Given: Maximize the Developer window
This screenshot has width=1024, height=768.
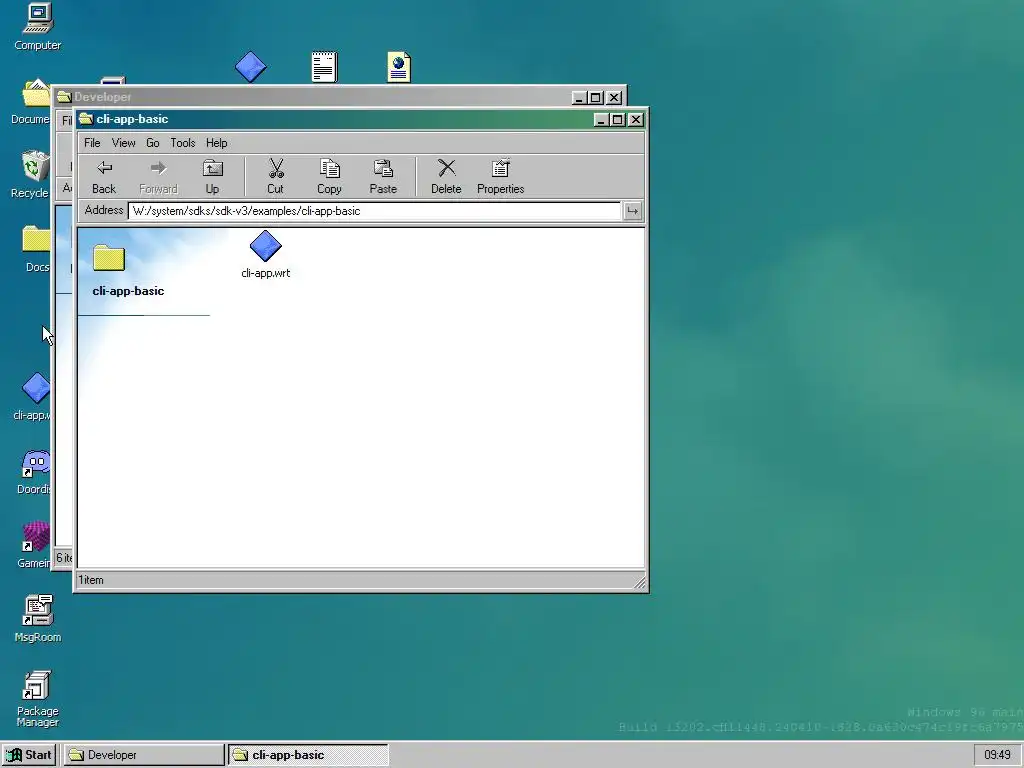Looking at the screenshot, I should pyautogui.click(x=596, y=97).
